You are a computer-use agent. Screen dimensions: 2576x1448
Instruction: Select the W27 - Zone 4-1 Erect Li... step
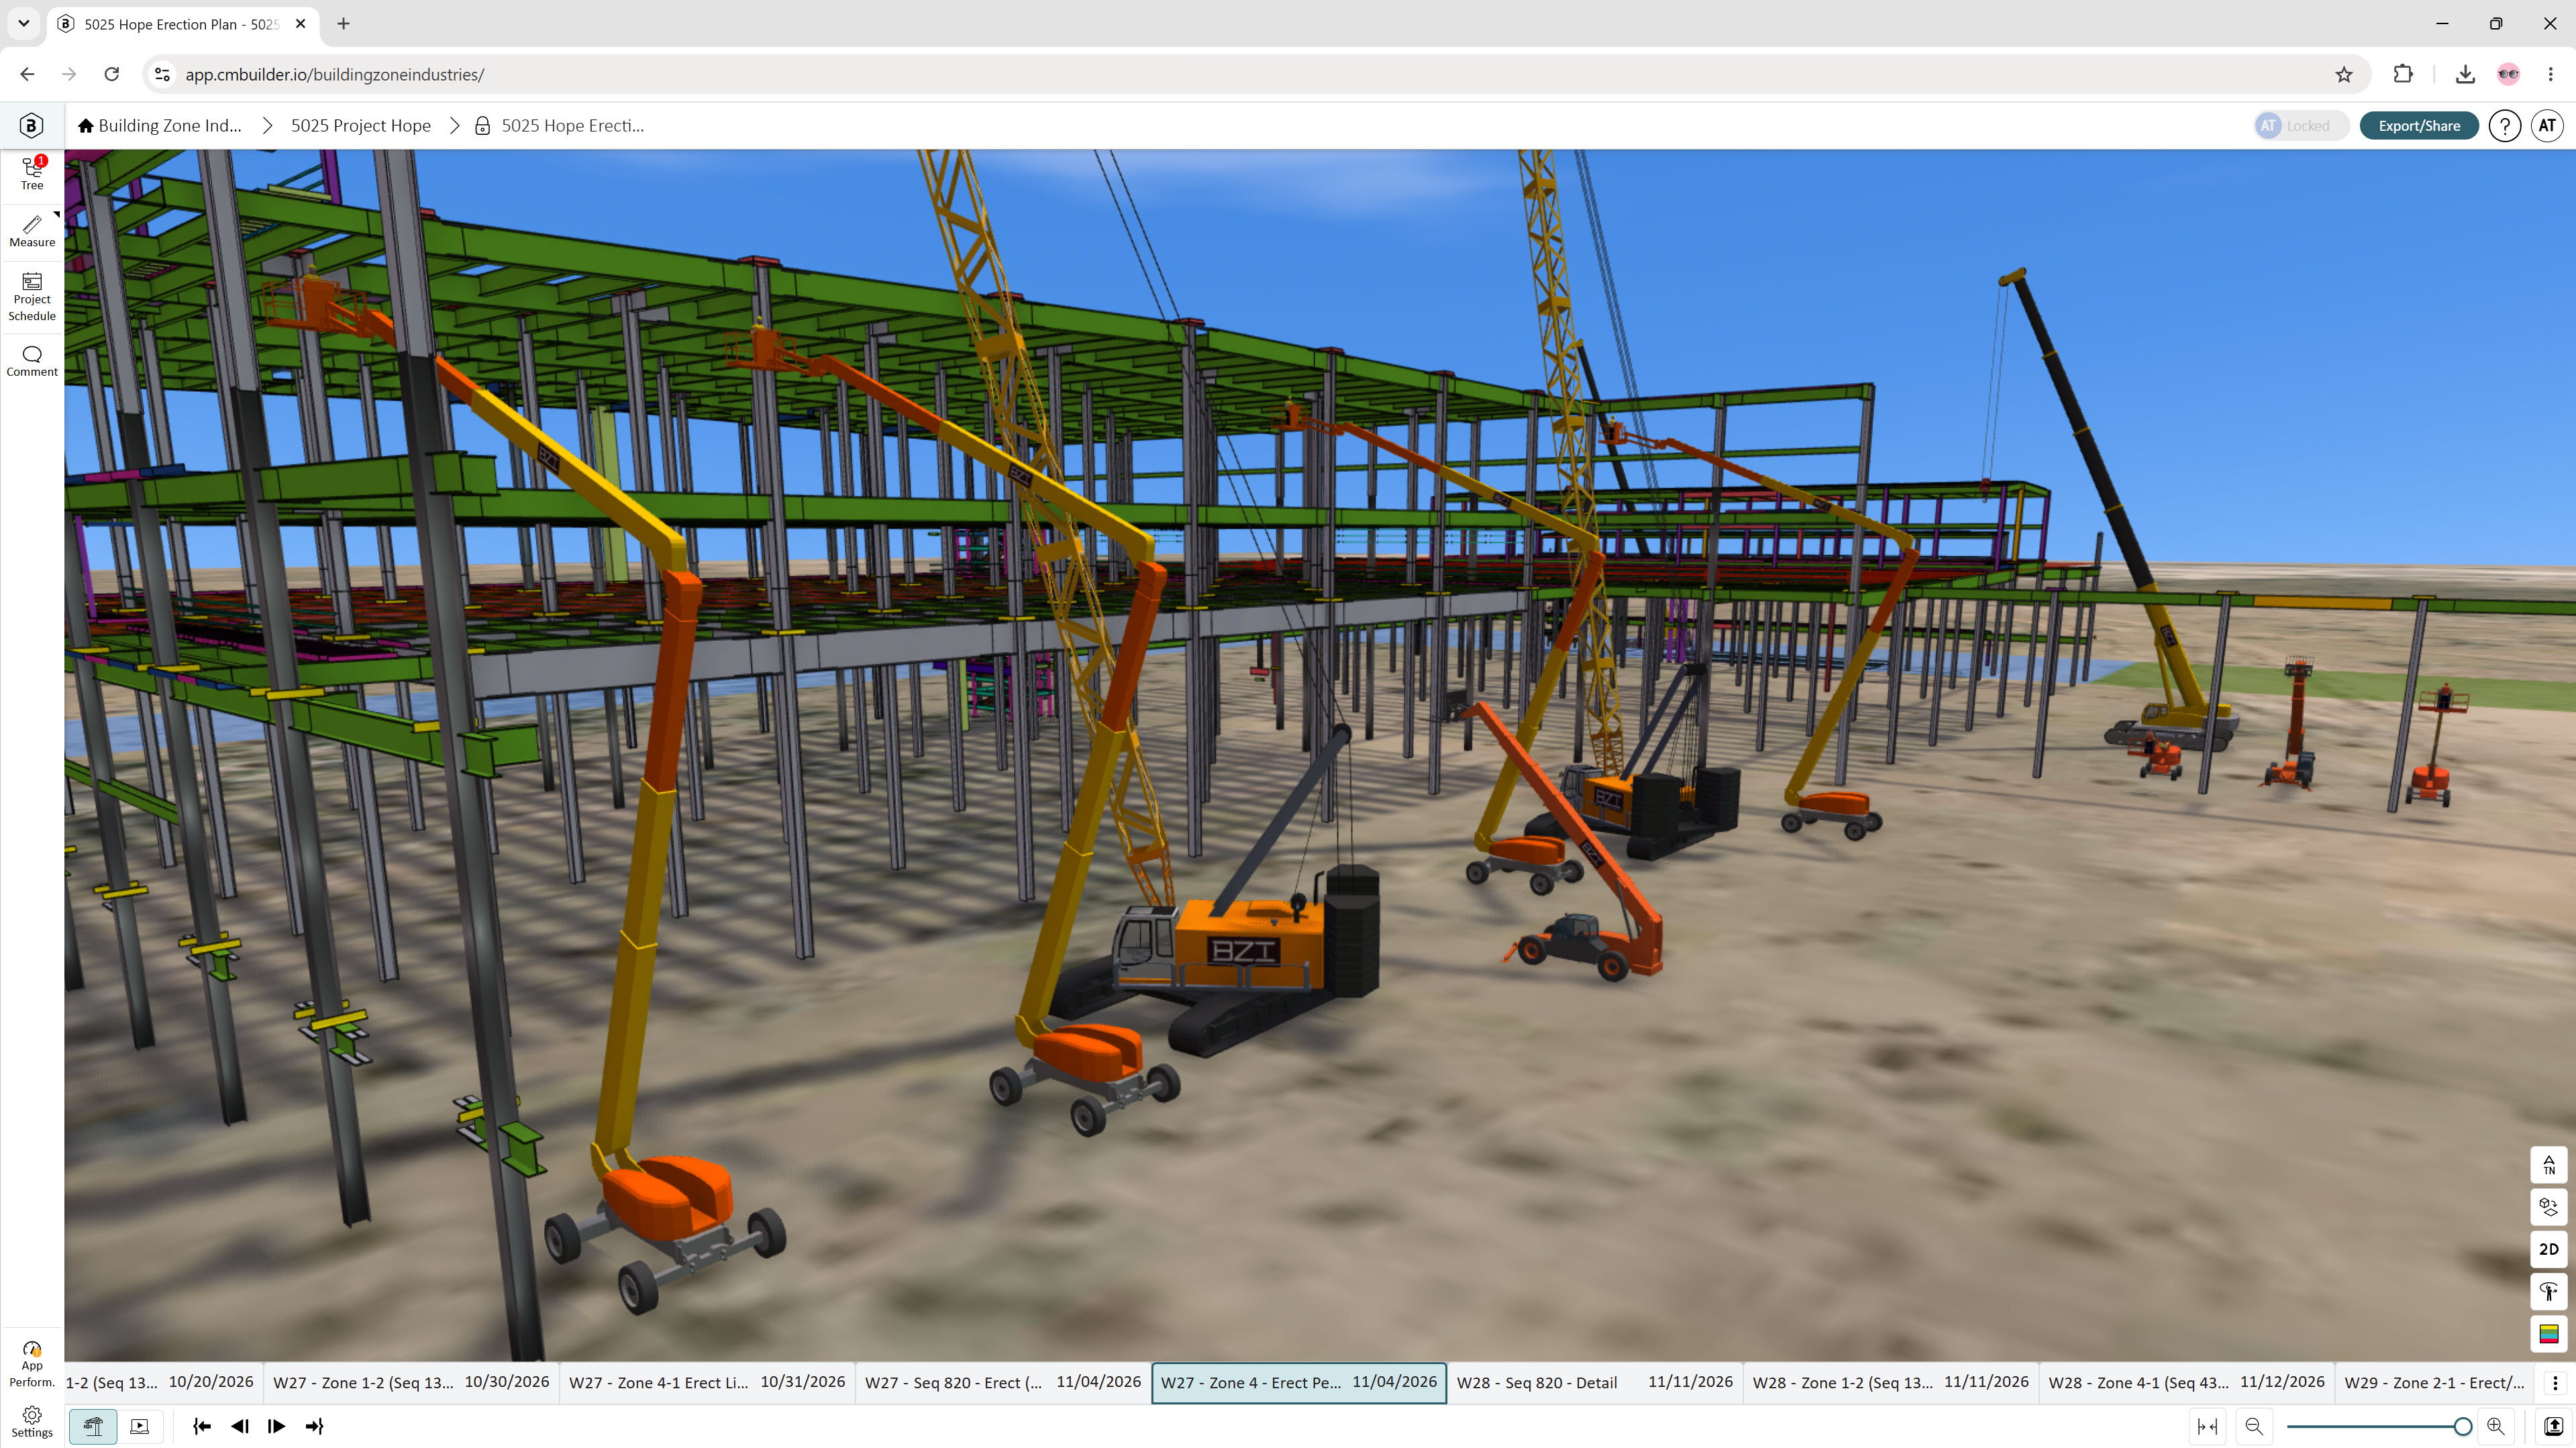[707, 1382]
